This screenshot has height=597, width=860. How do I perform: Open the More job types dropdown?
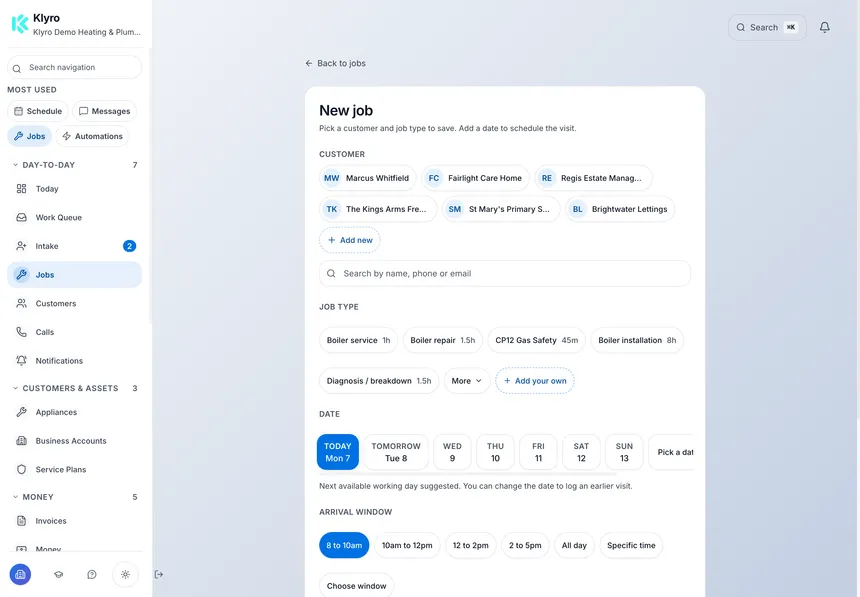point(467,381)
